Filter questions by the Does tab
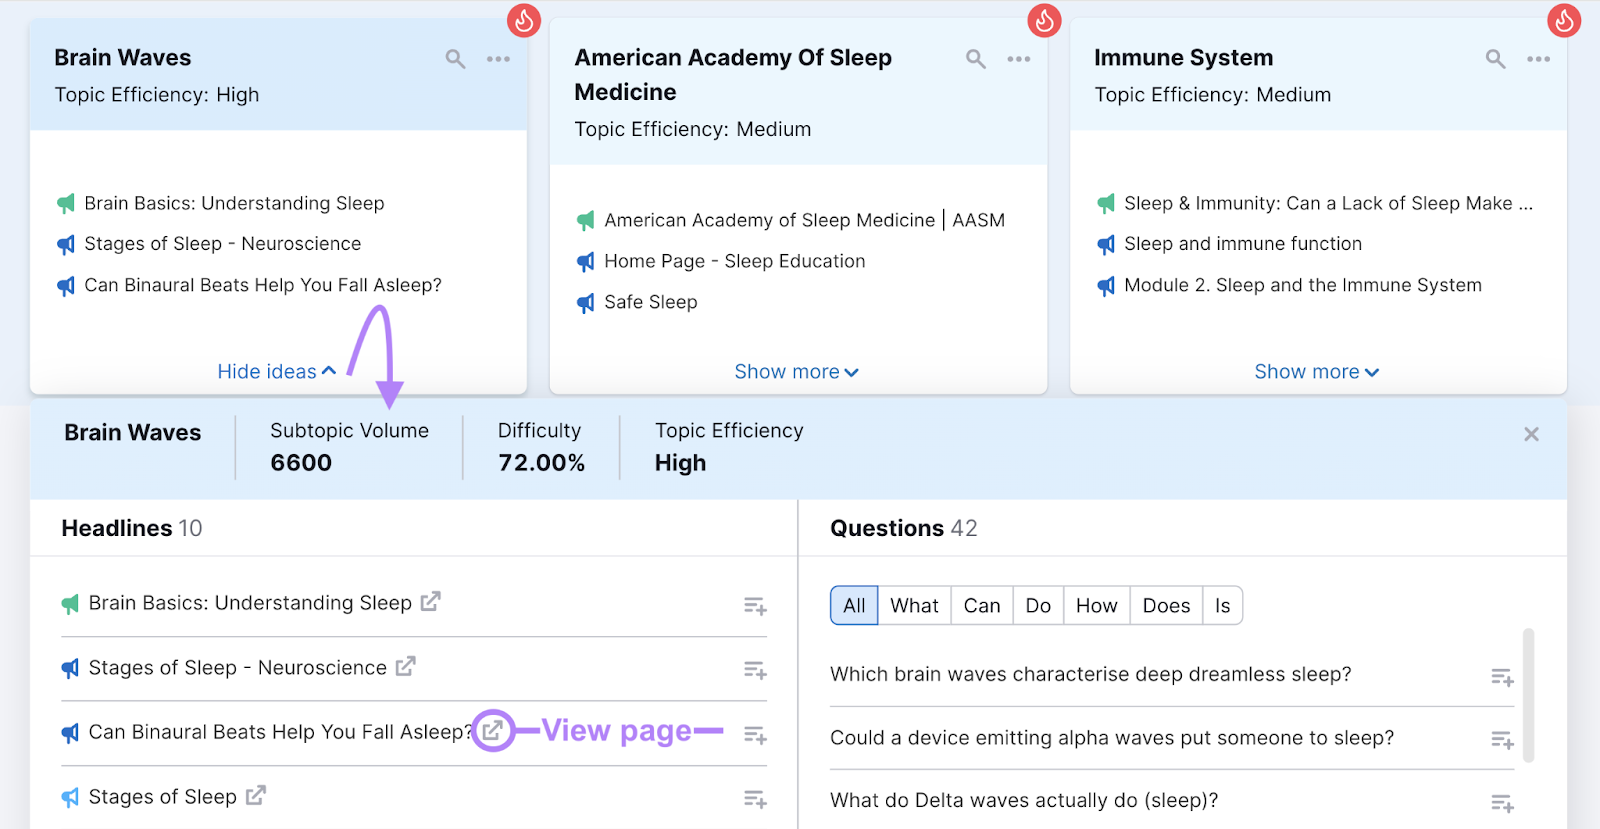This screenshot has height=829, width=1600. (x=1166, y=606)
